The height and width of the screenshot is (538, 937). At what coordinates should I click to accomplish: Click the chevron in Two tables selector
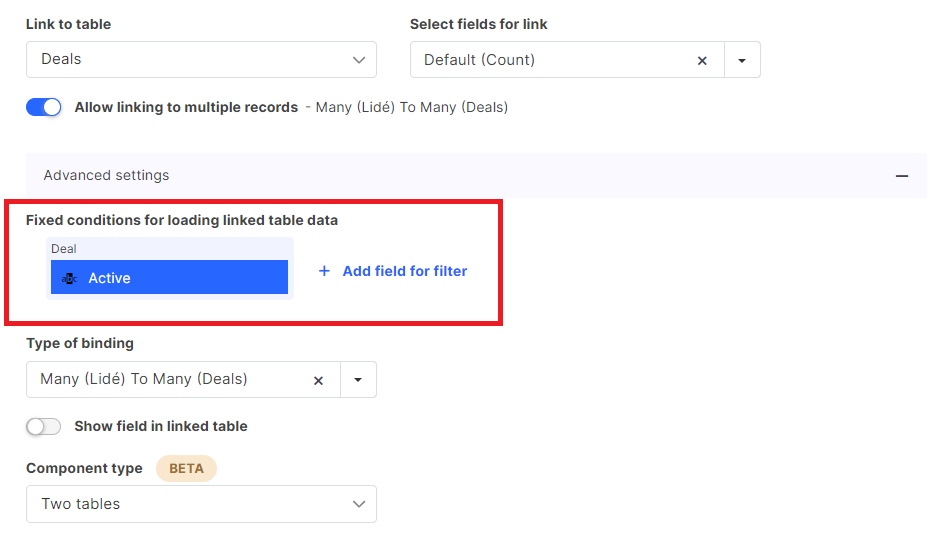point(359,504)
